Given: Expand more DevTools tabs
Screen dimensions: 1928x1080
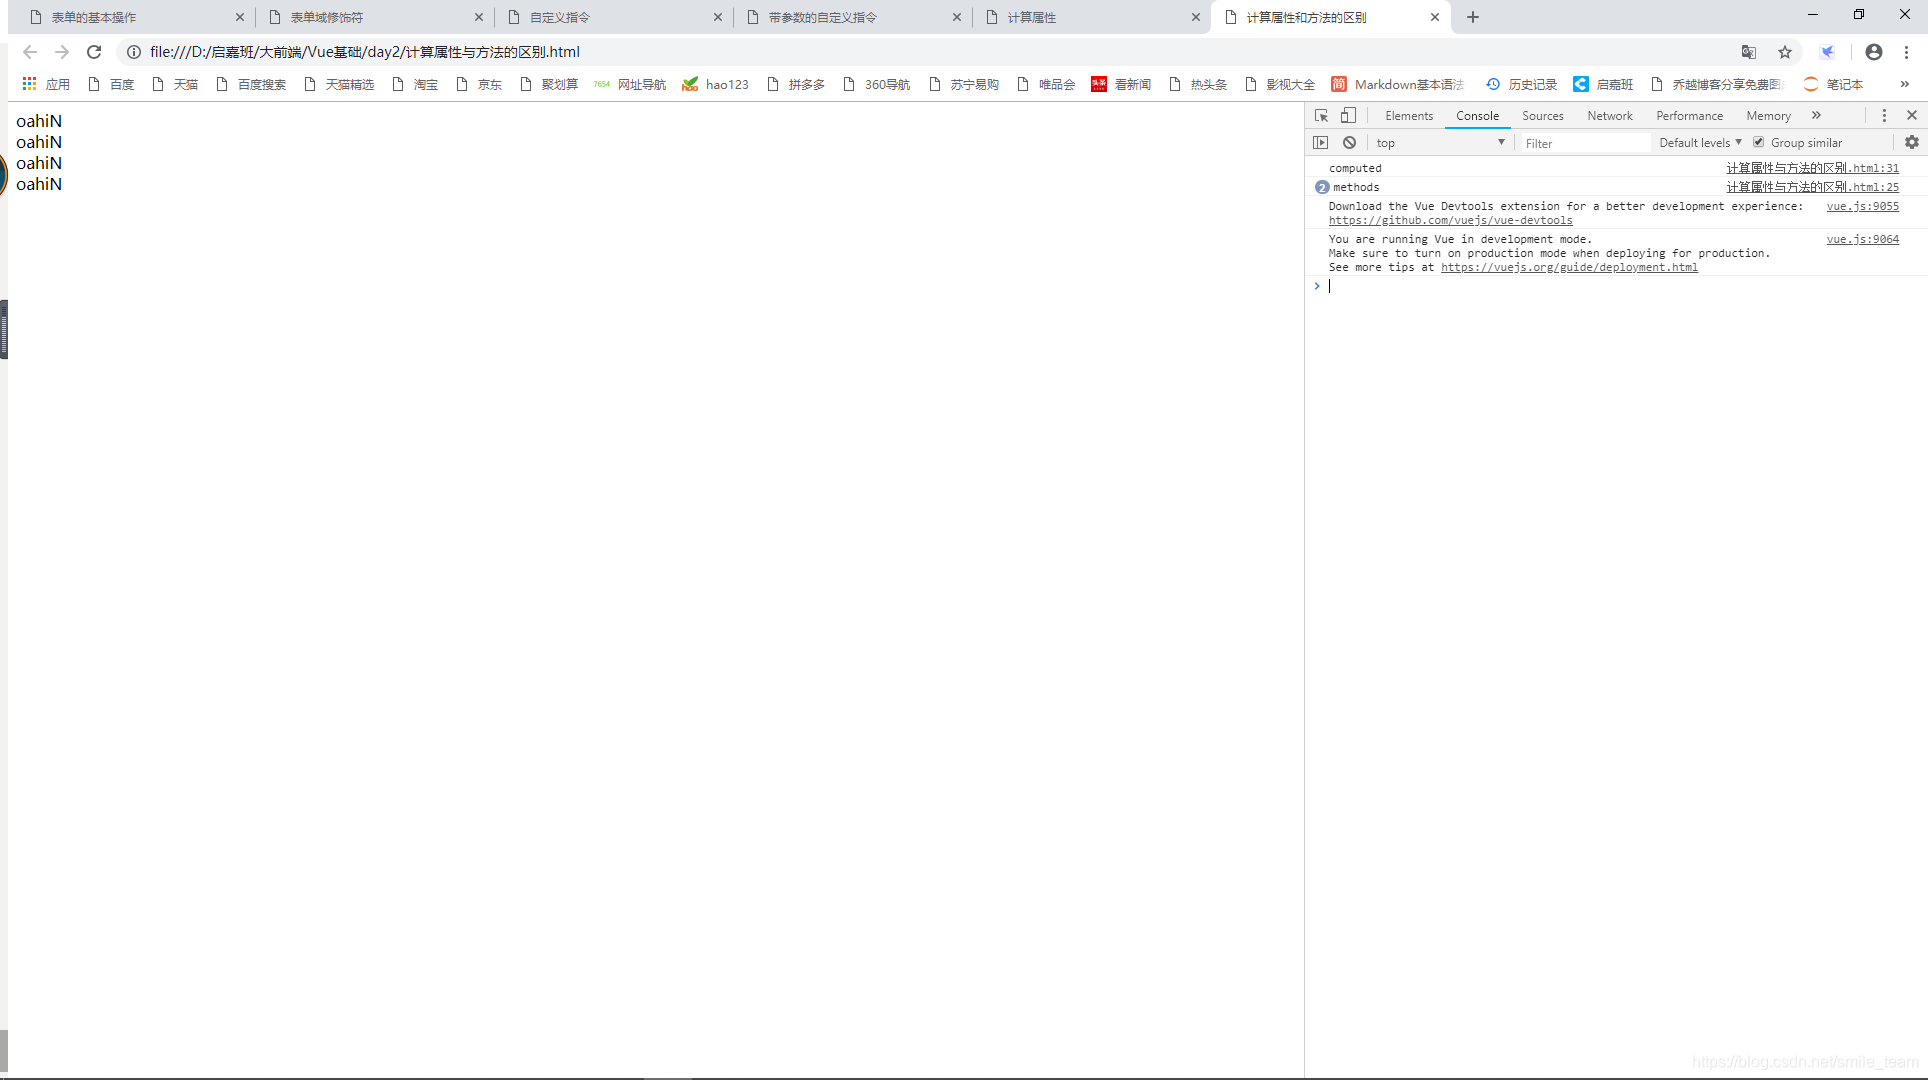Looking at the screenshot, I should [1817, 116].
